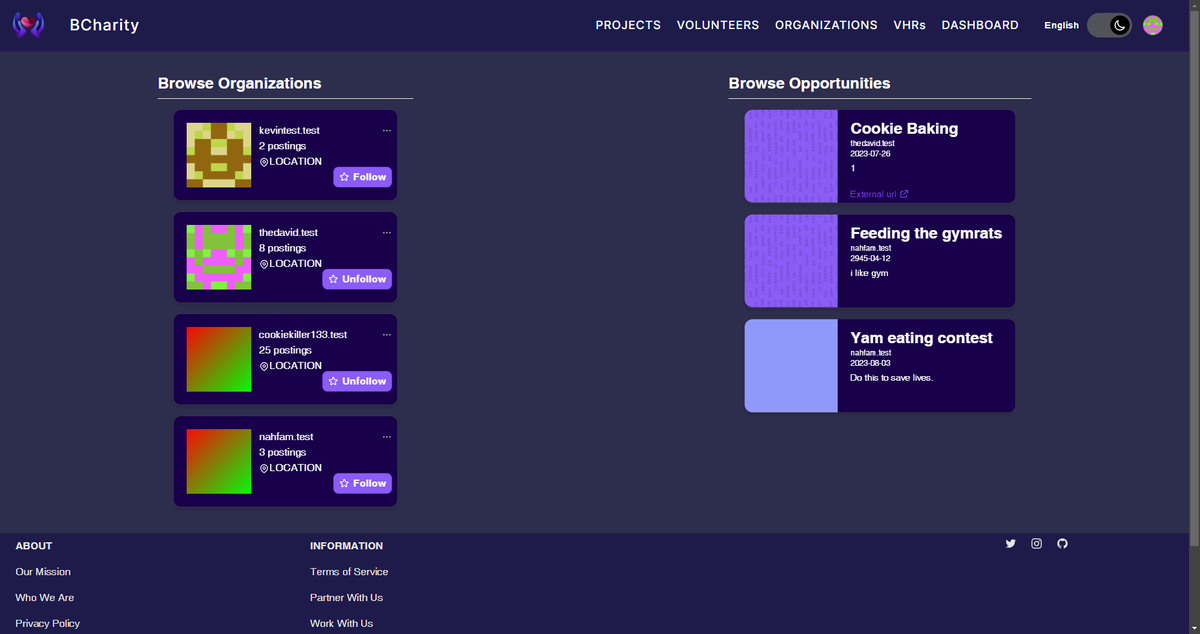Unfollow the cookiekiller133.test organization
Screen dimensions: 1200x634
click(x=357, y=381)
